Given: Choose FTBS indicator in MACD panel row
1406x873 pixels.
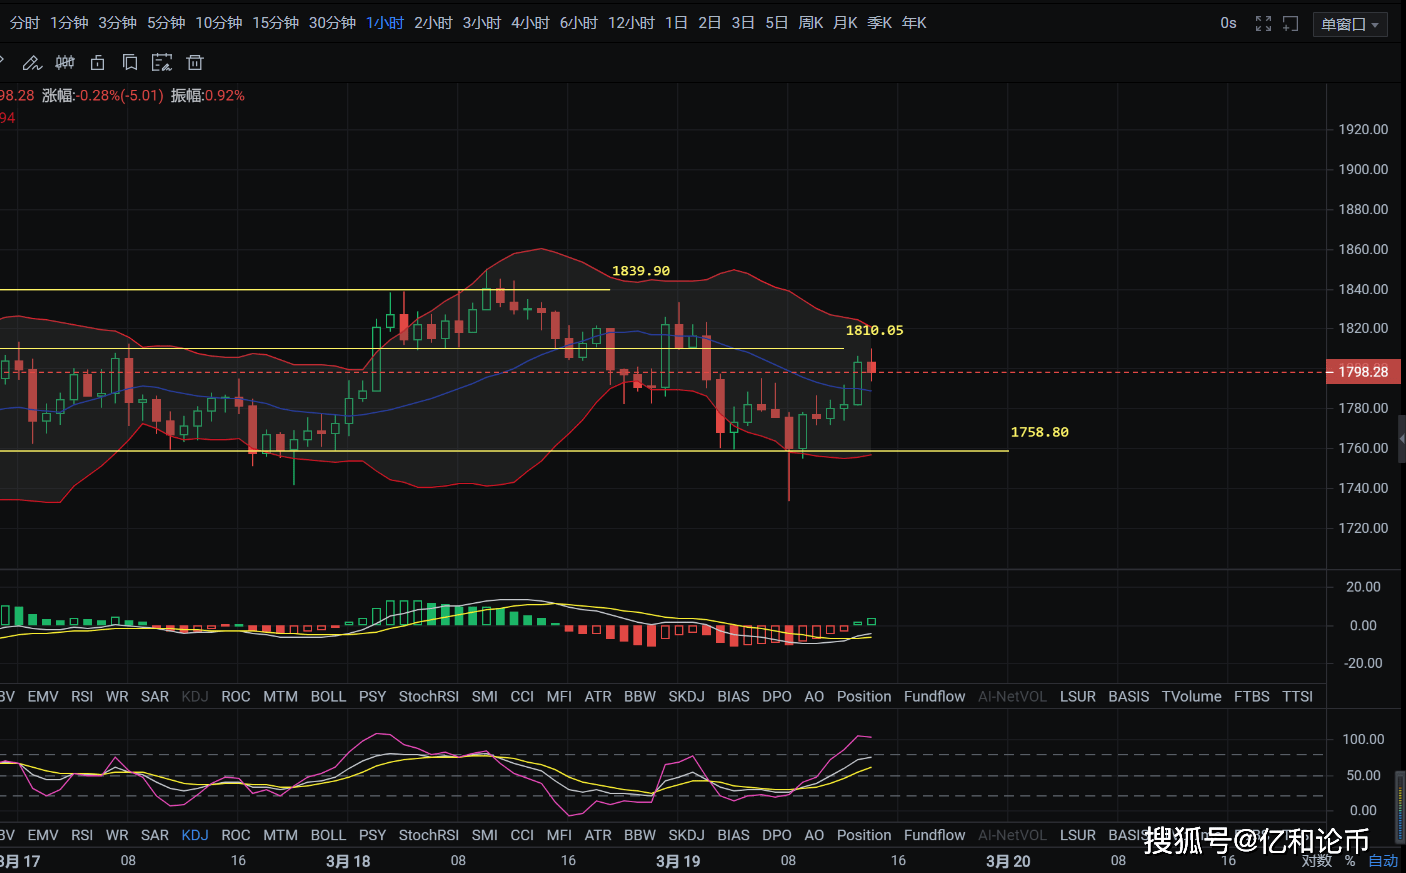Looking at the screenshot, I should [1252, 697].
